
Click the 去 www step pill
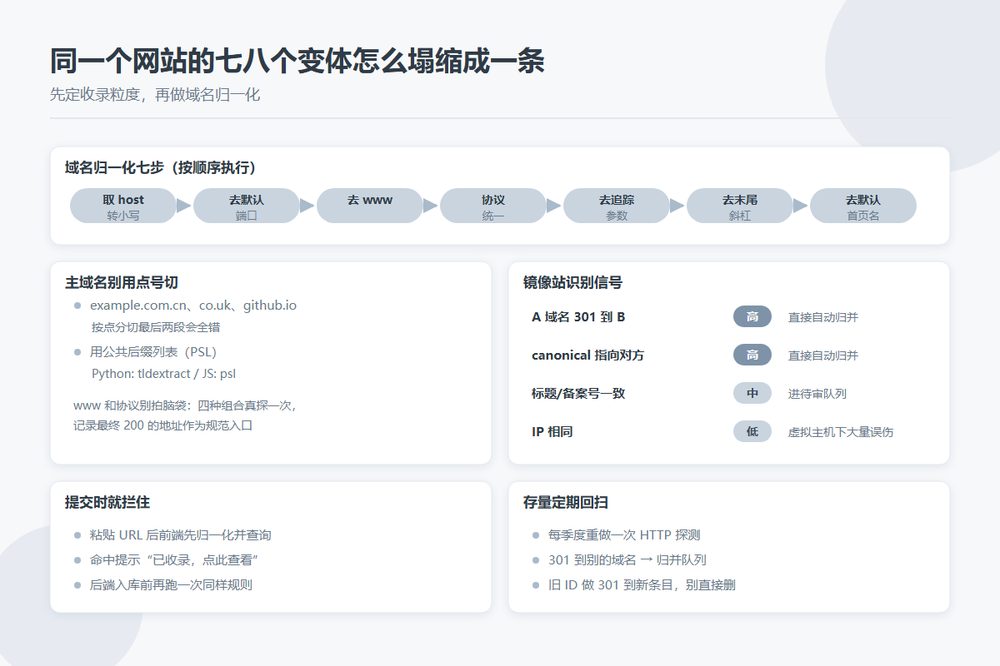(370, 205)
